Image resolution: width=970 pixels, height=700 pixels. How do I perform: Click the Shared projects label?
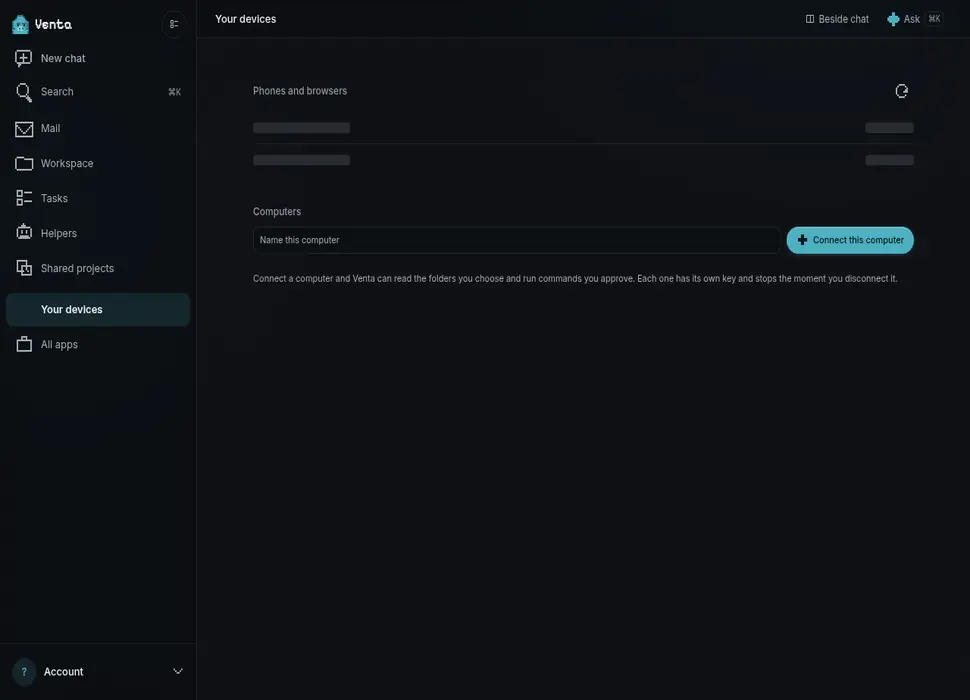click(x=77, y=268)
